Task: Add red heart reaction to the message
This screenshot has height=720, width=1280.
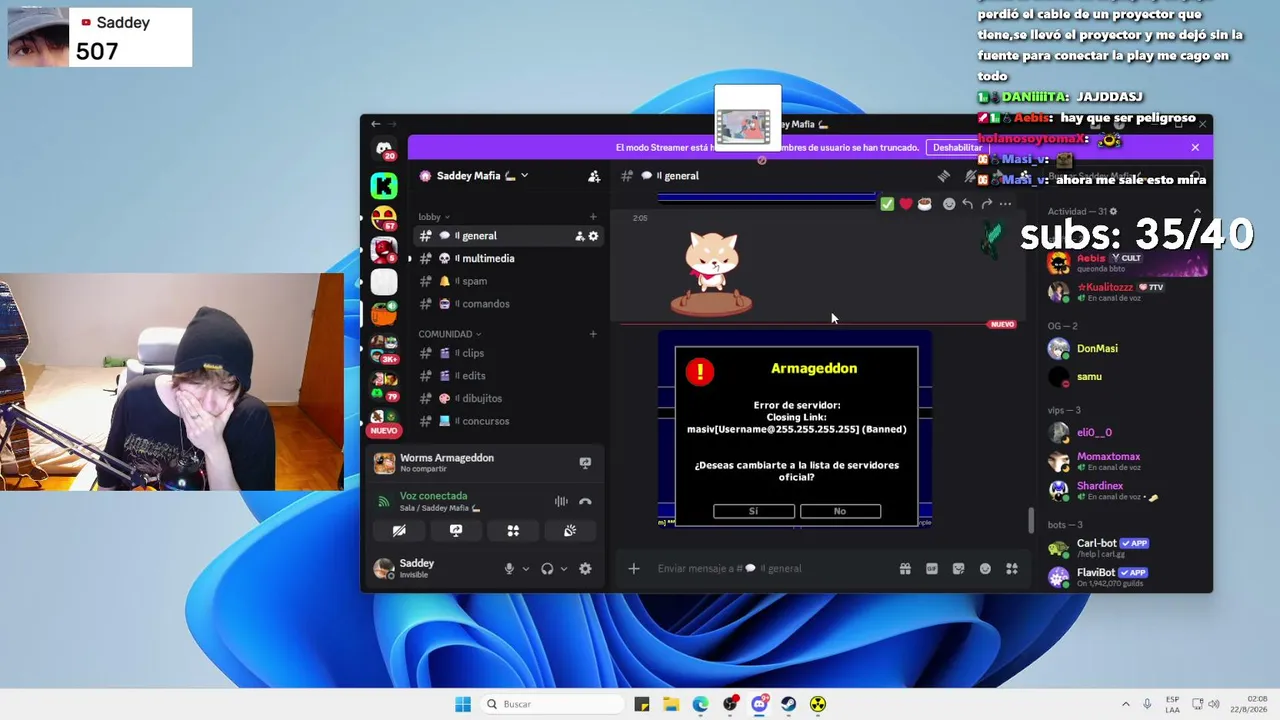Action: tap(906, 204)
